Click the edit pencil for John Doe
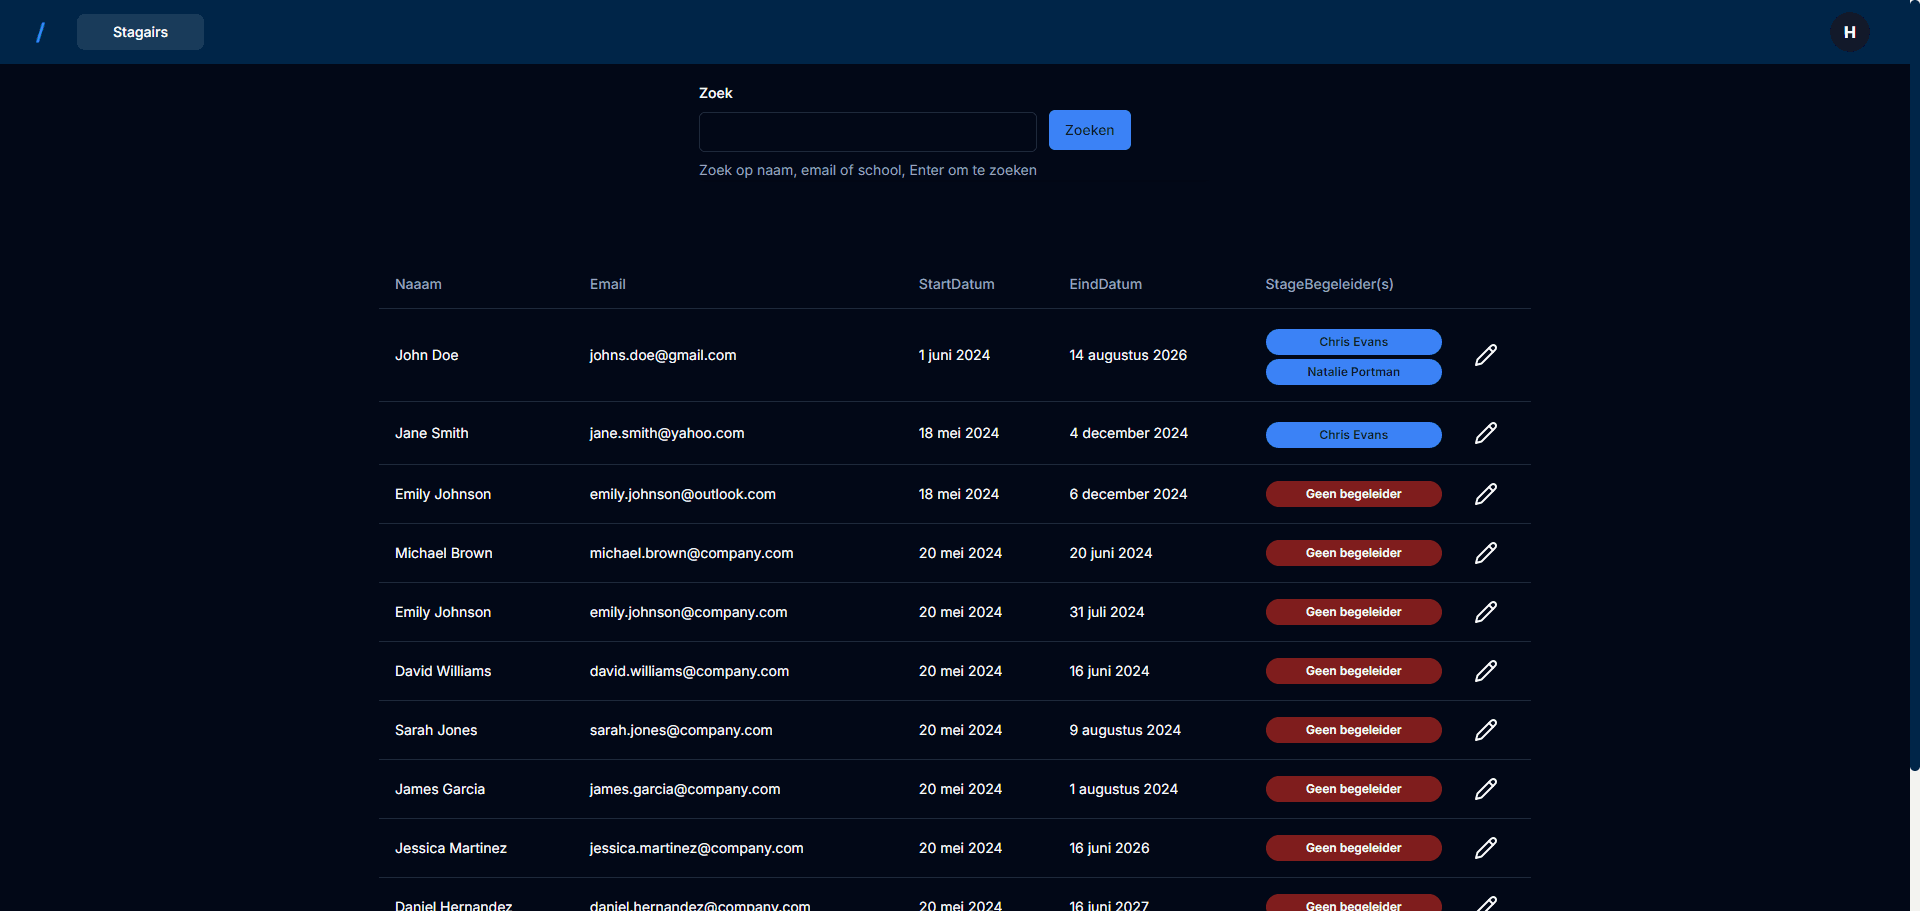 point(1485,355)
